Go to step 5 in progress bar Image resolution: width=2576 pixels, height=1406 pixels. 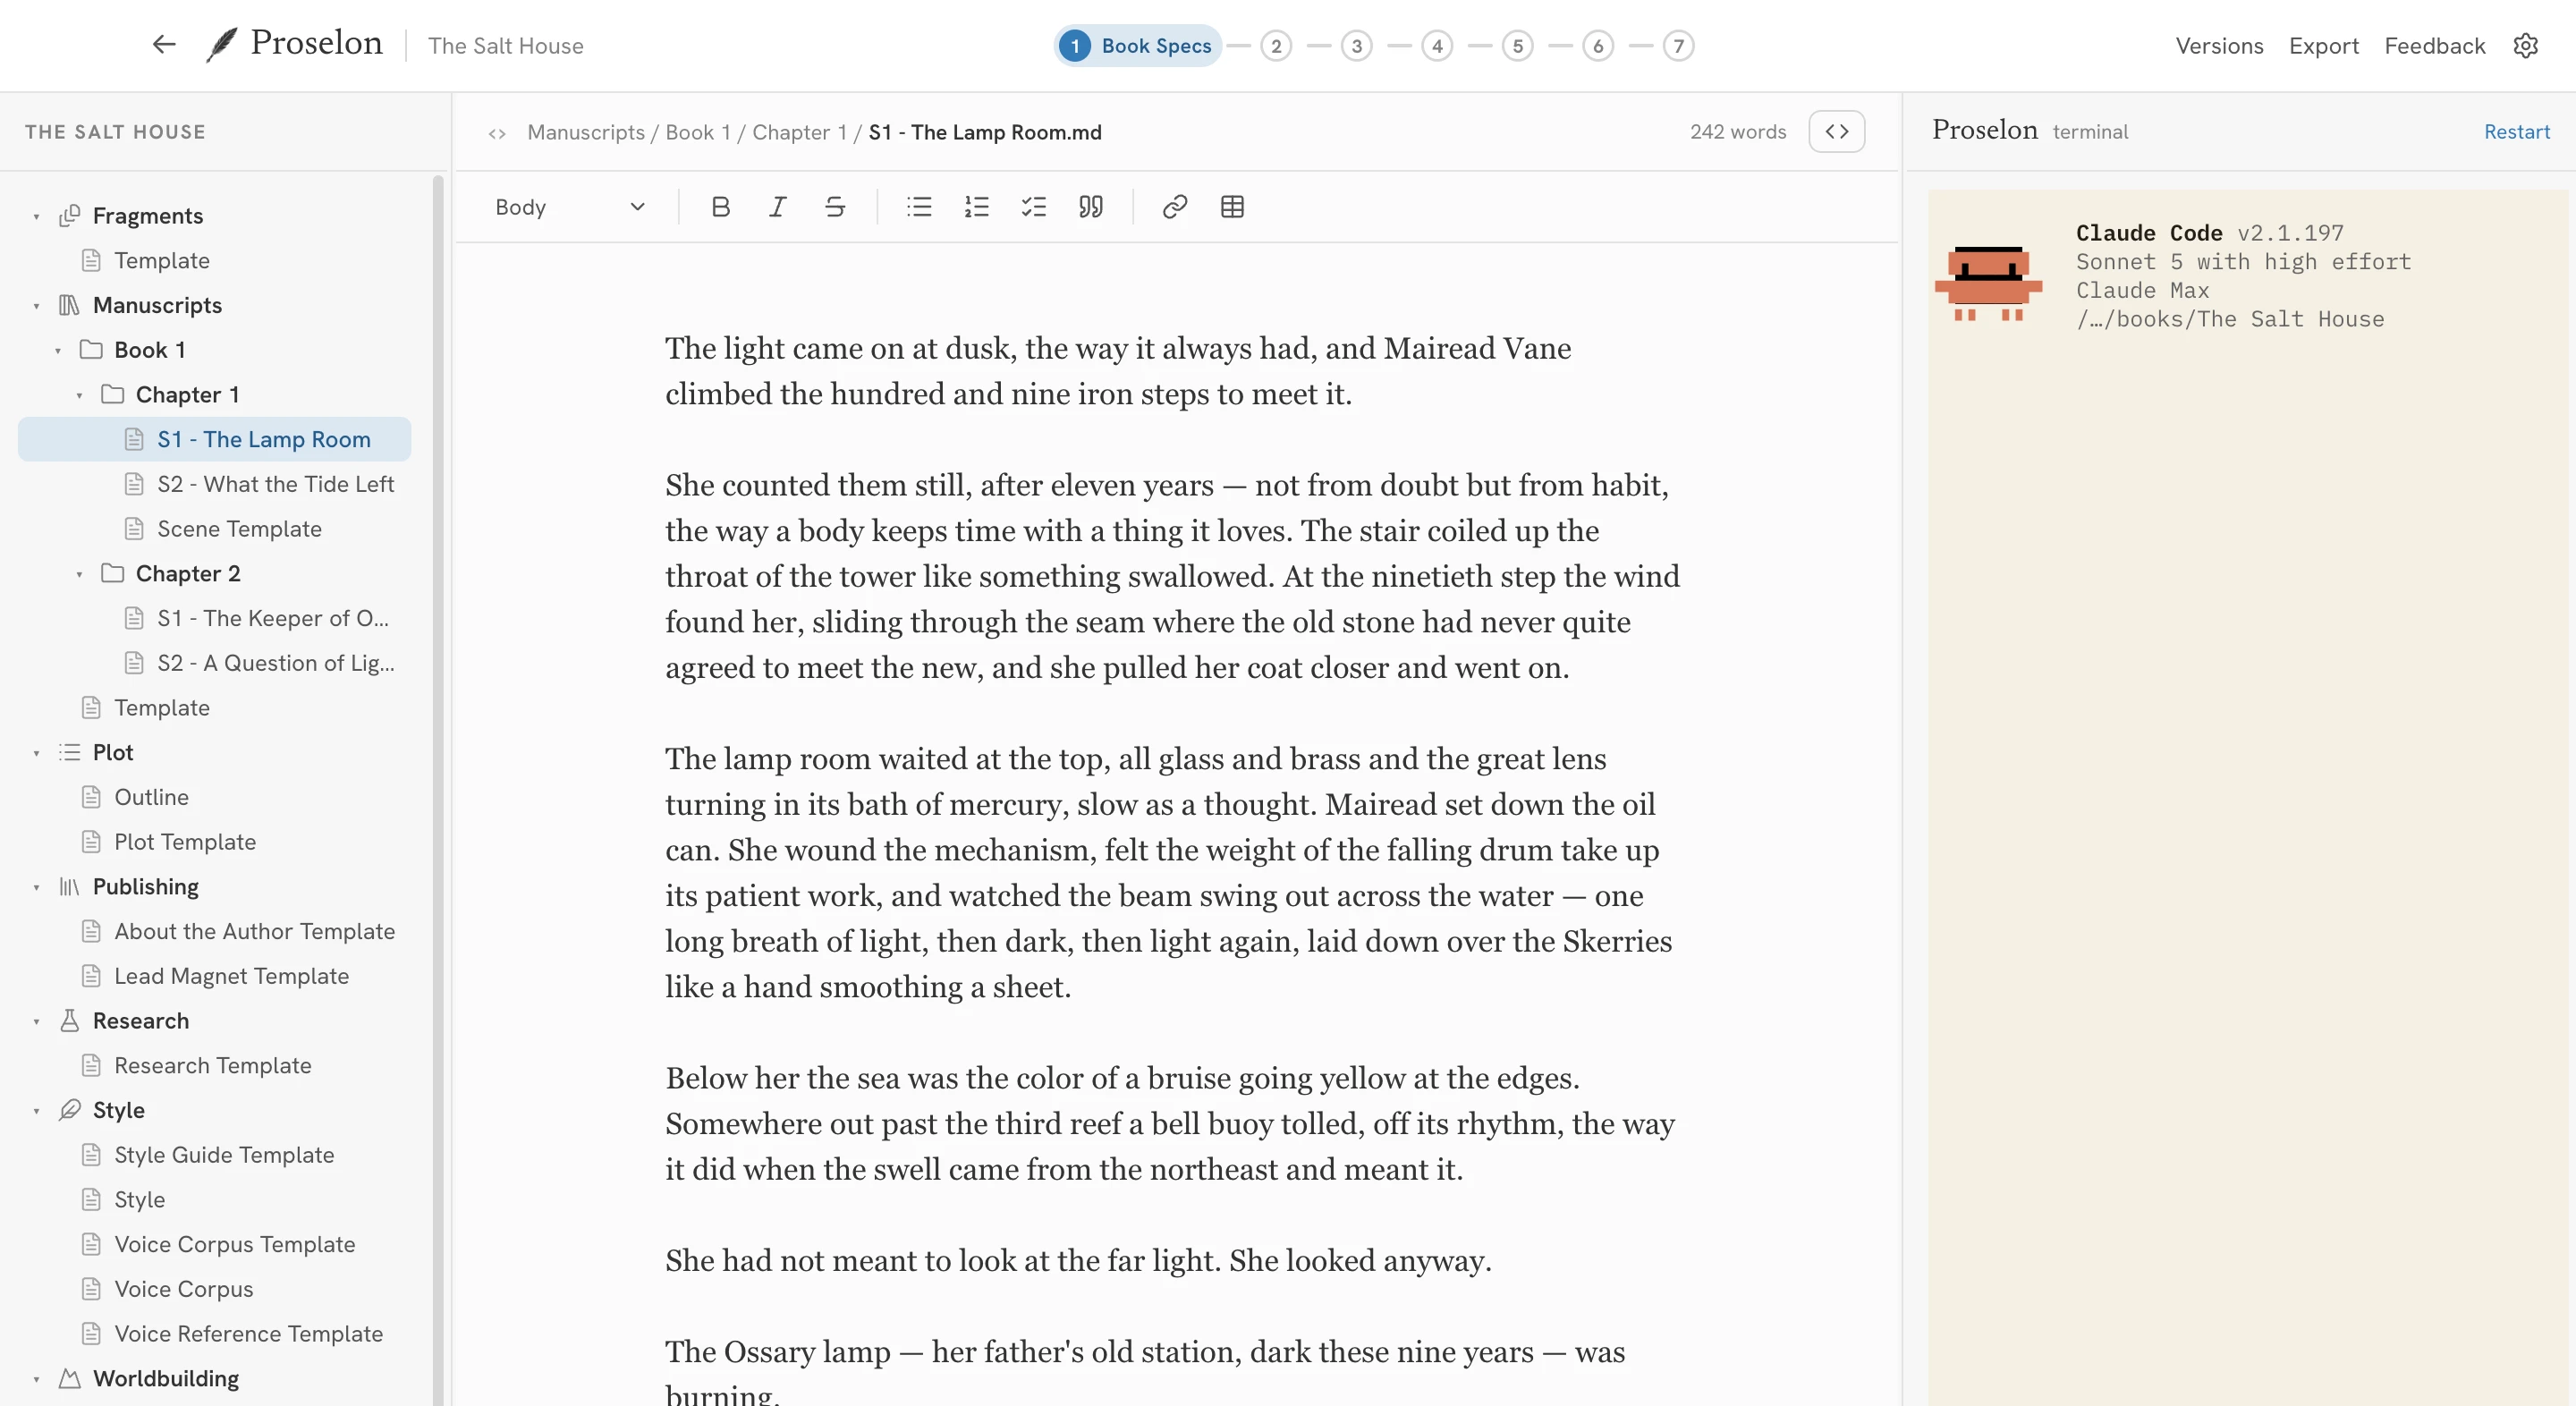tap(1518, 46)
